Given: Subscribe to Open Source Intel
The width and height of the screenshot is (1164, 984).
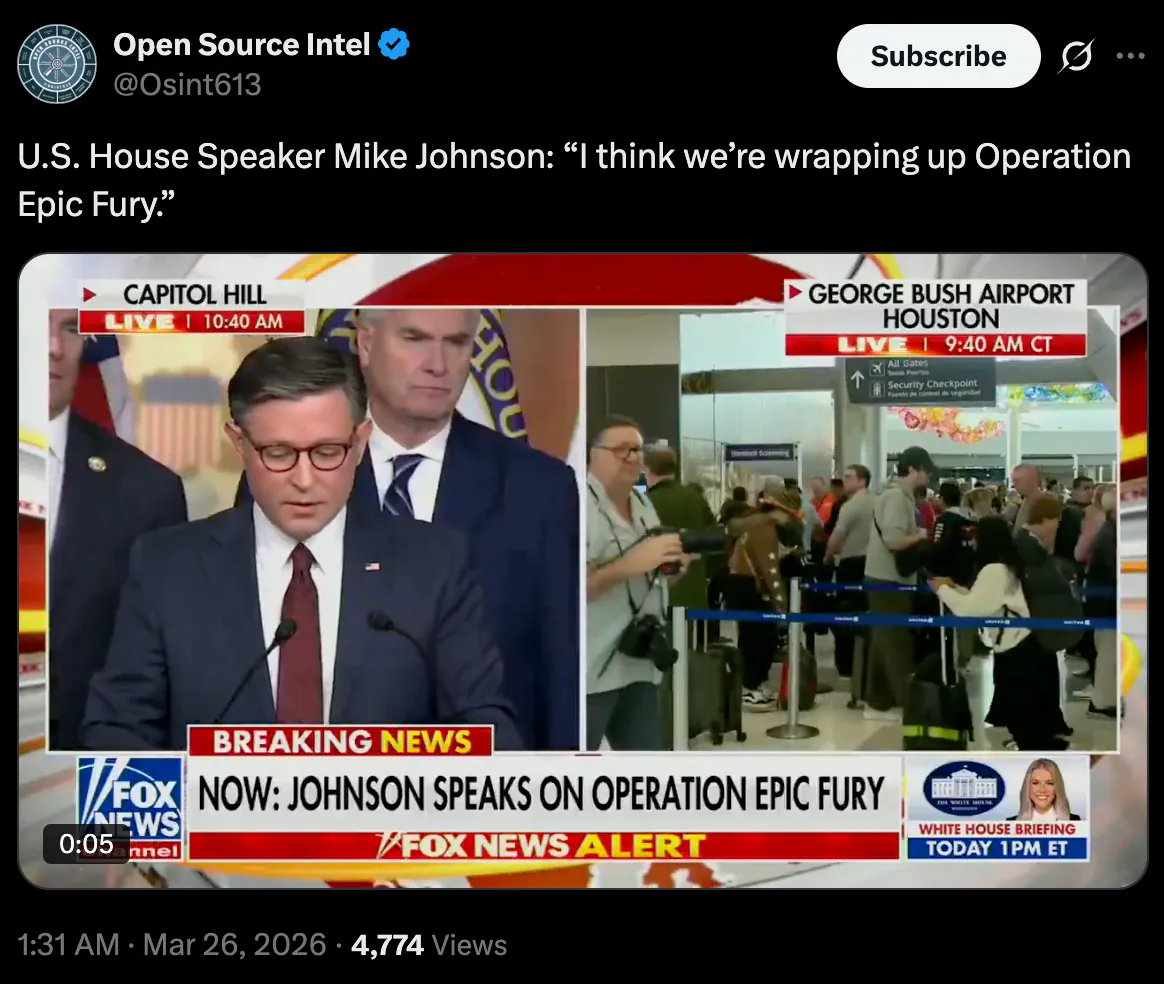Looking at the screenshot, I should click(x=938, y=56).
